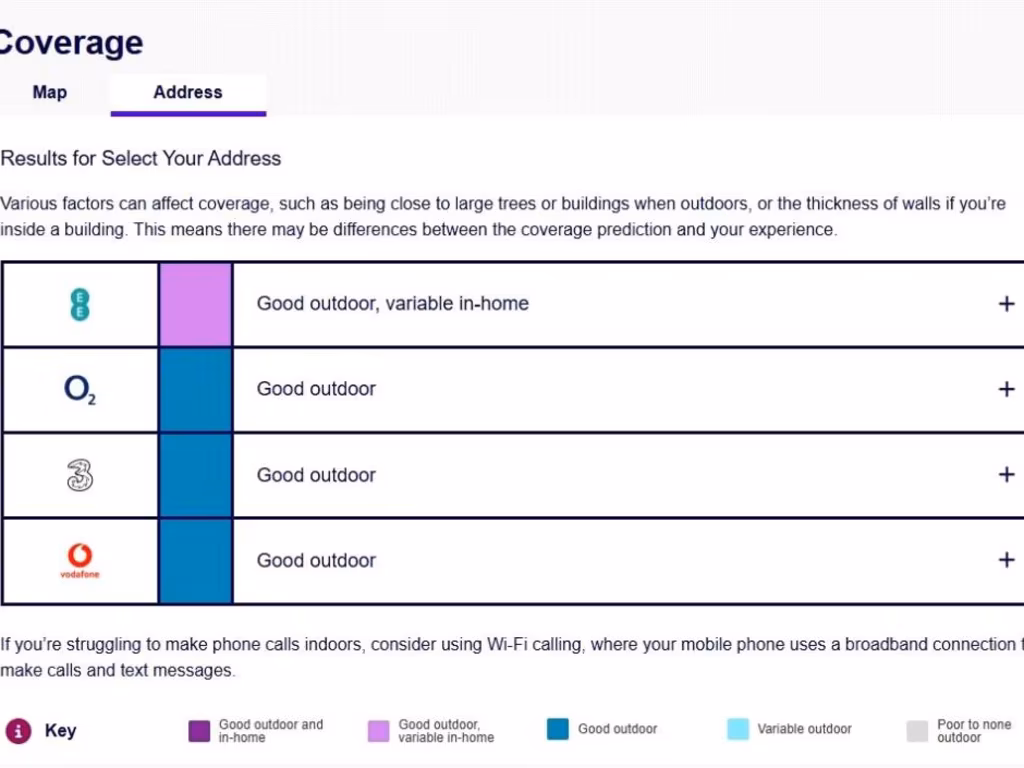
Task: Click the Three network logo
Action: coord(80,475)
